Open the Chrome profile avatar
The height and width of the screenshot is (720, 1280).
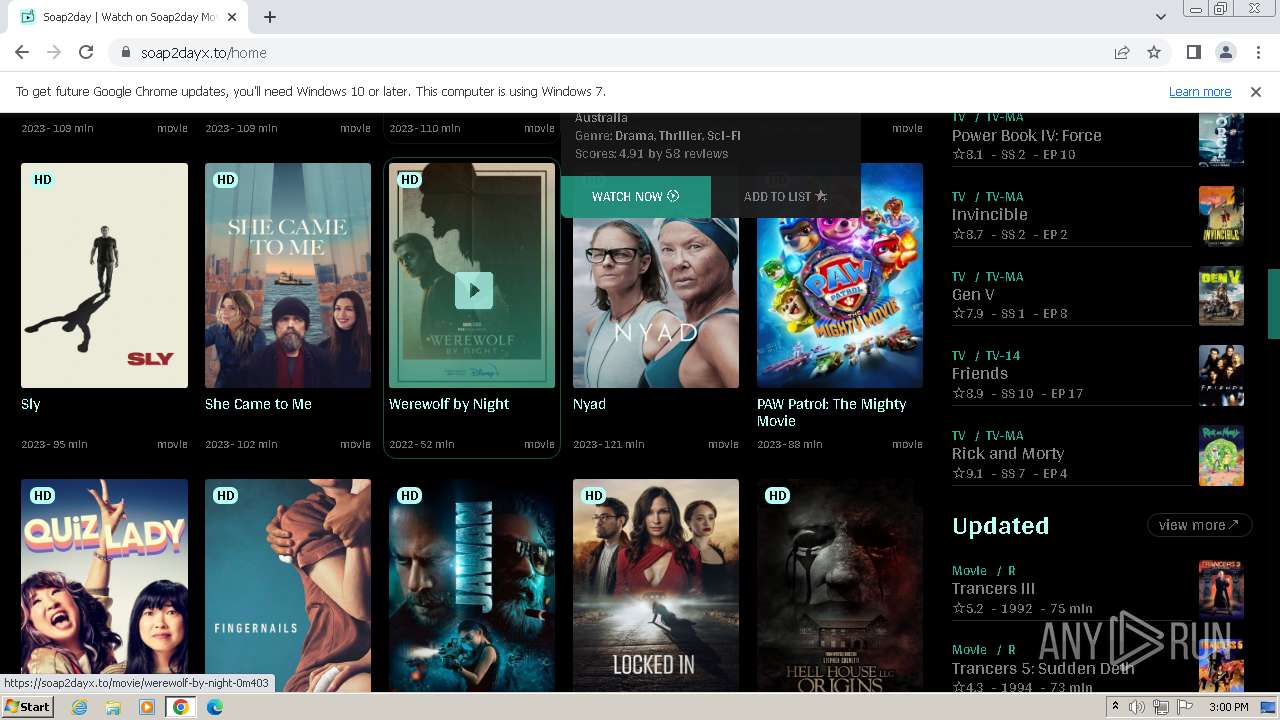coord(1225,53)
